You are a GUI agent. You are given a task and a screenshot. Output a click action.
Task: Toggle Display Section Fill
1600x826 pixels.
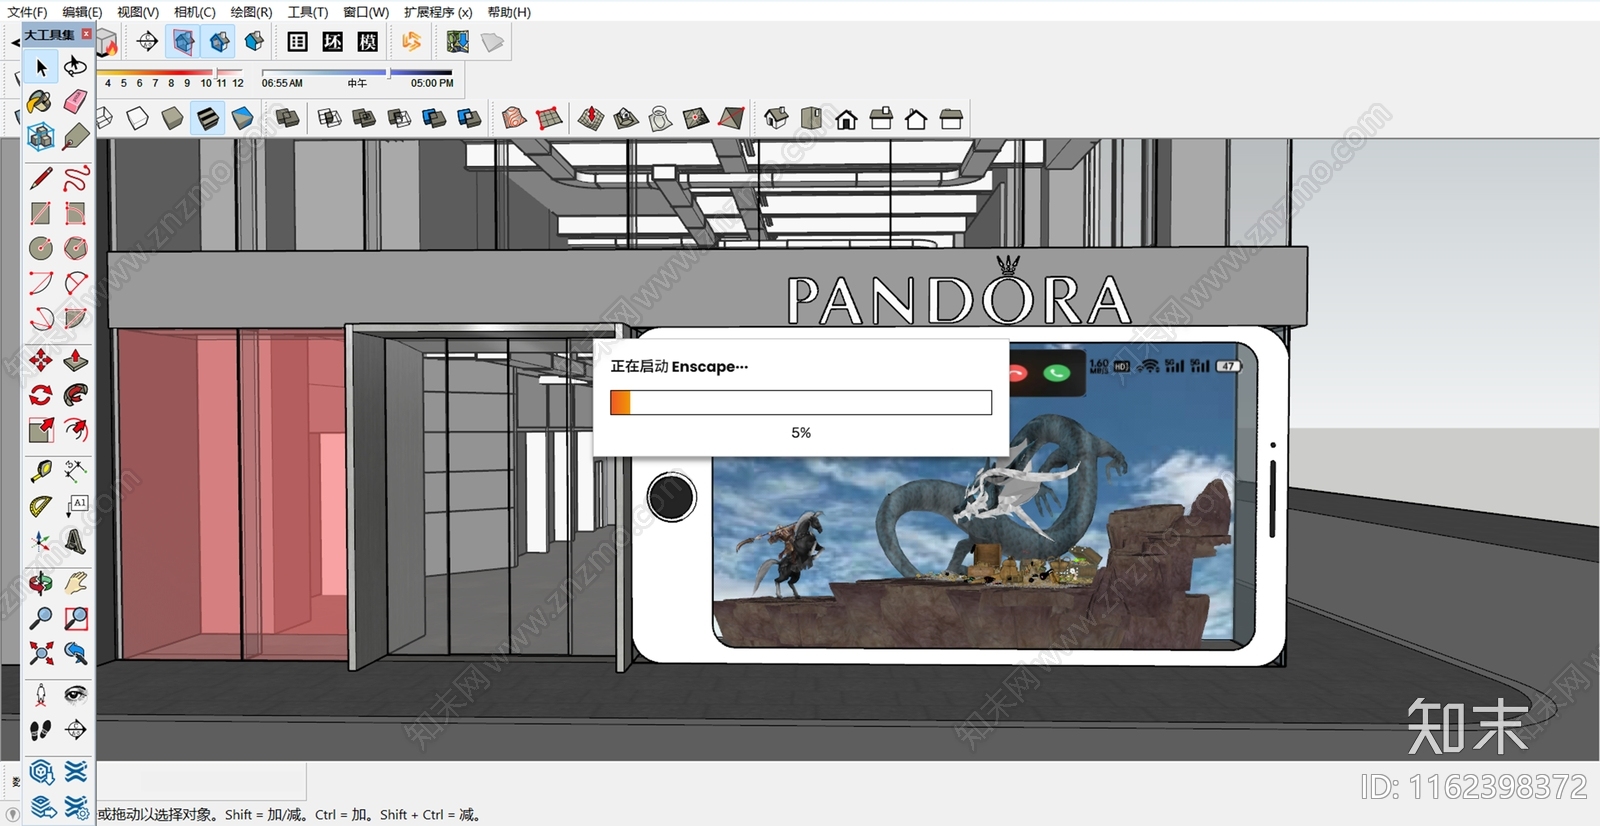(x=254, y=41)
